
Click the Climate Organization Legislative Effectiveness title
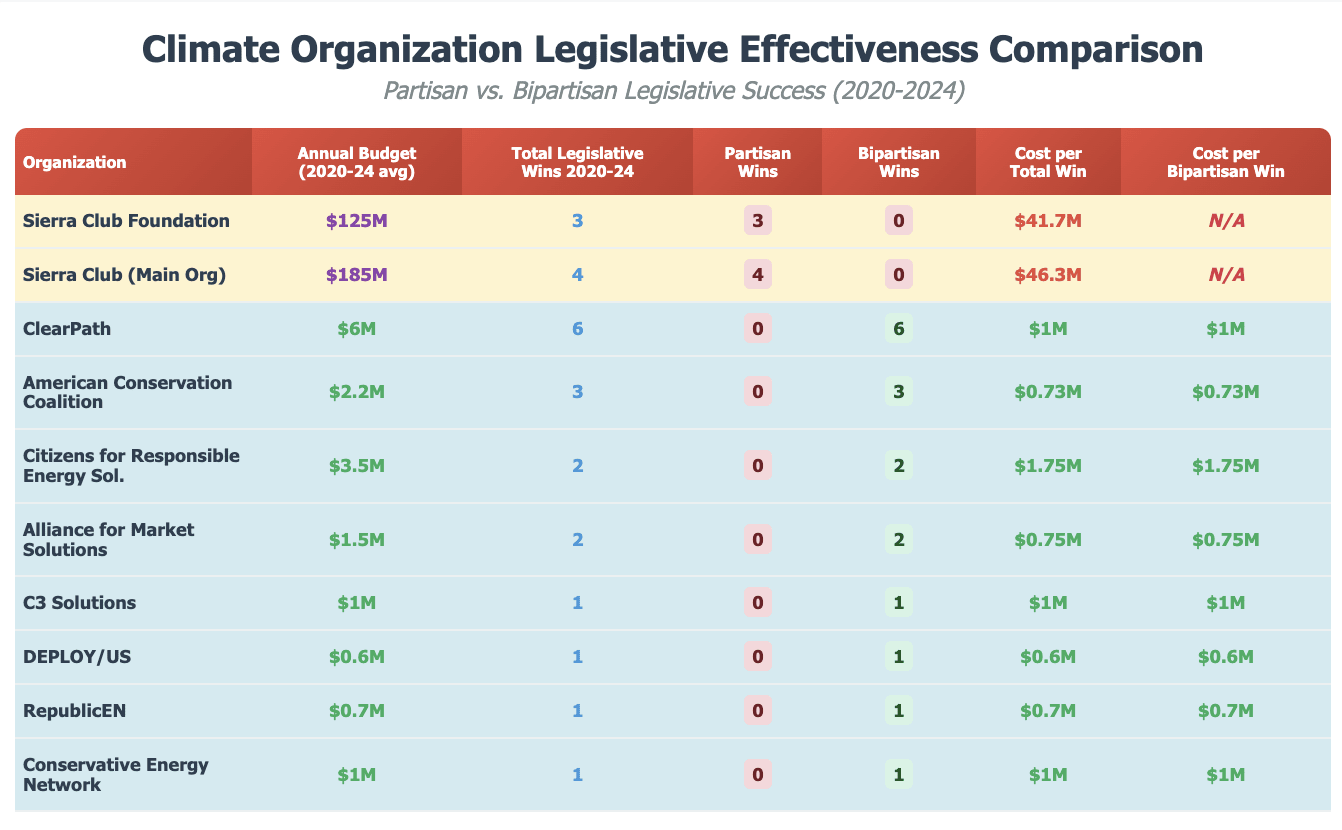pos(672,50)
